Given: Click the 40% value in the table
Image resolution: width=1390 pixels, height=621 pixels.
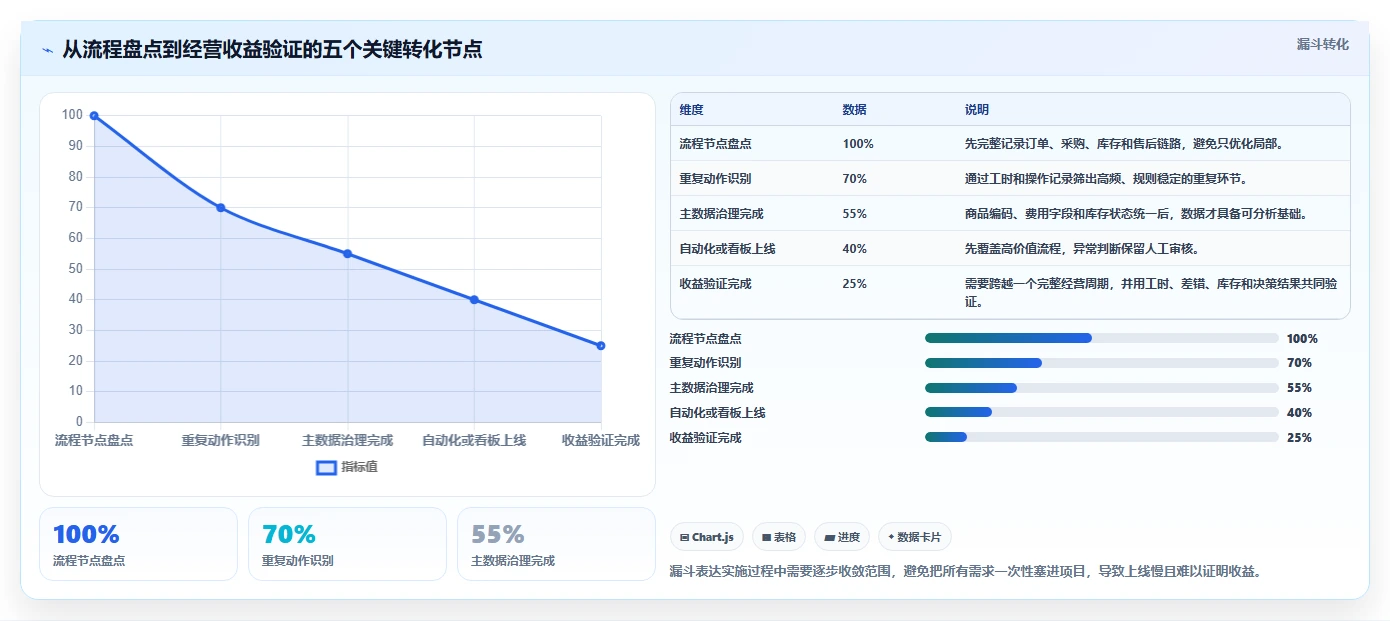Looking at the screenshot, I should coord(855,249).
